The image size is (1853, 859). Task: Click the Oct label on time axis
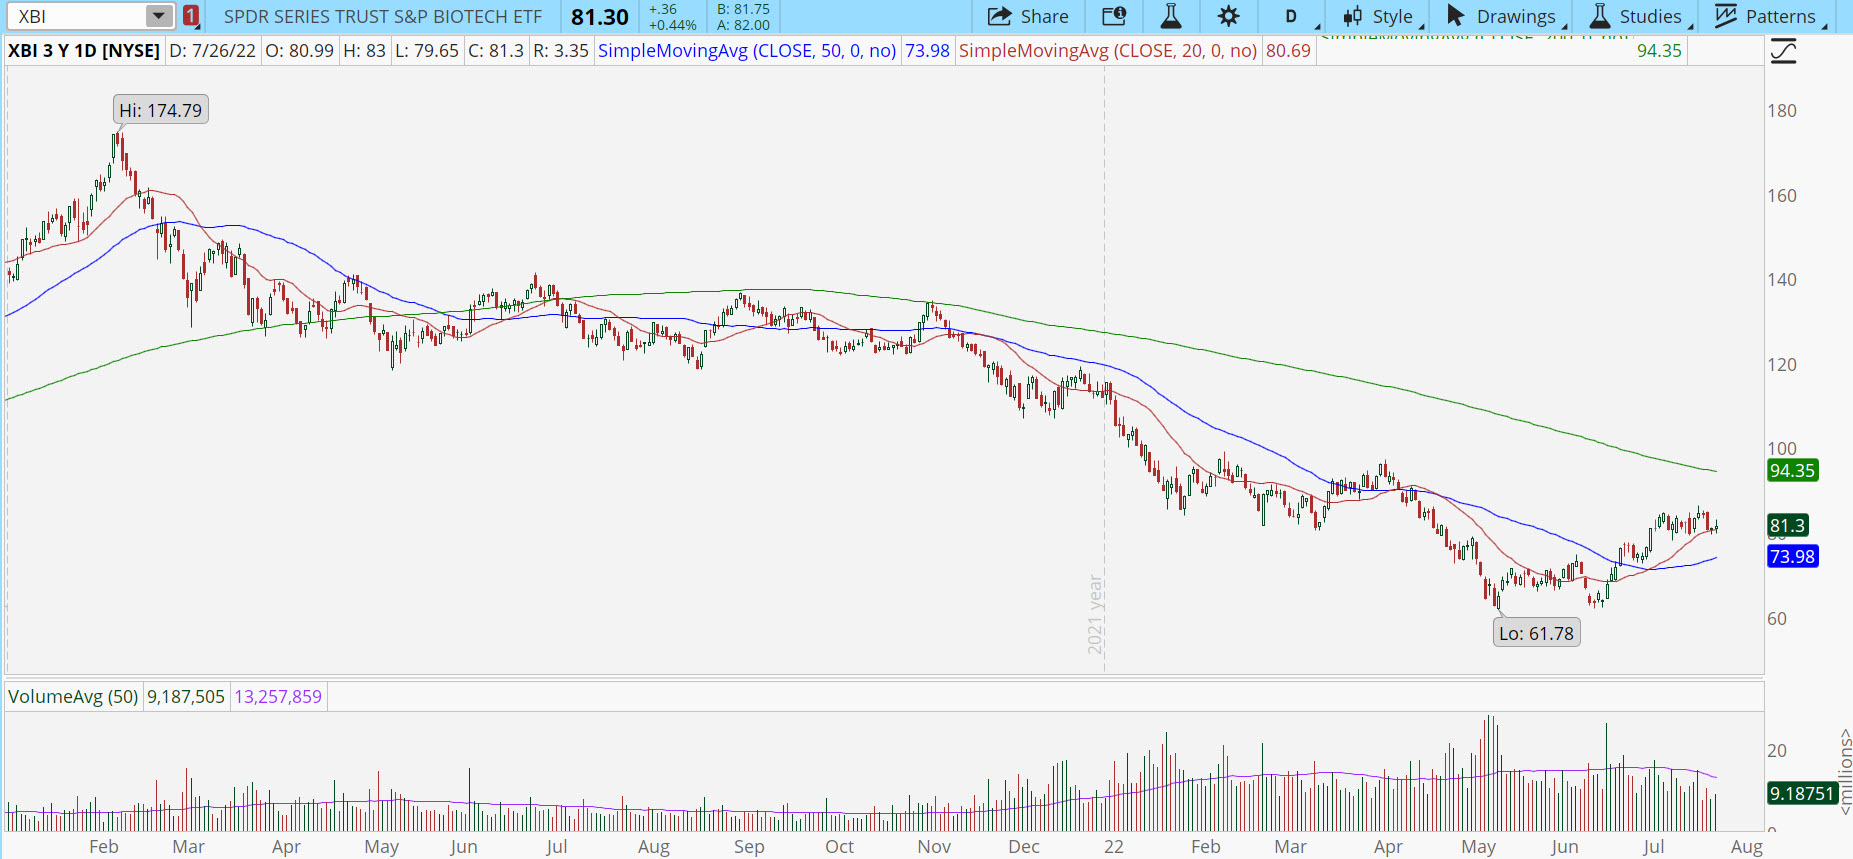point(840,847)
